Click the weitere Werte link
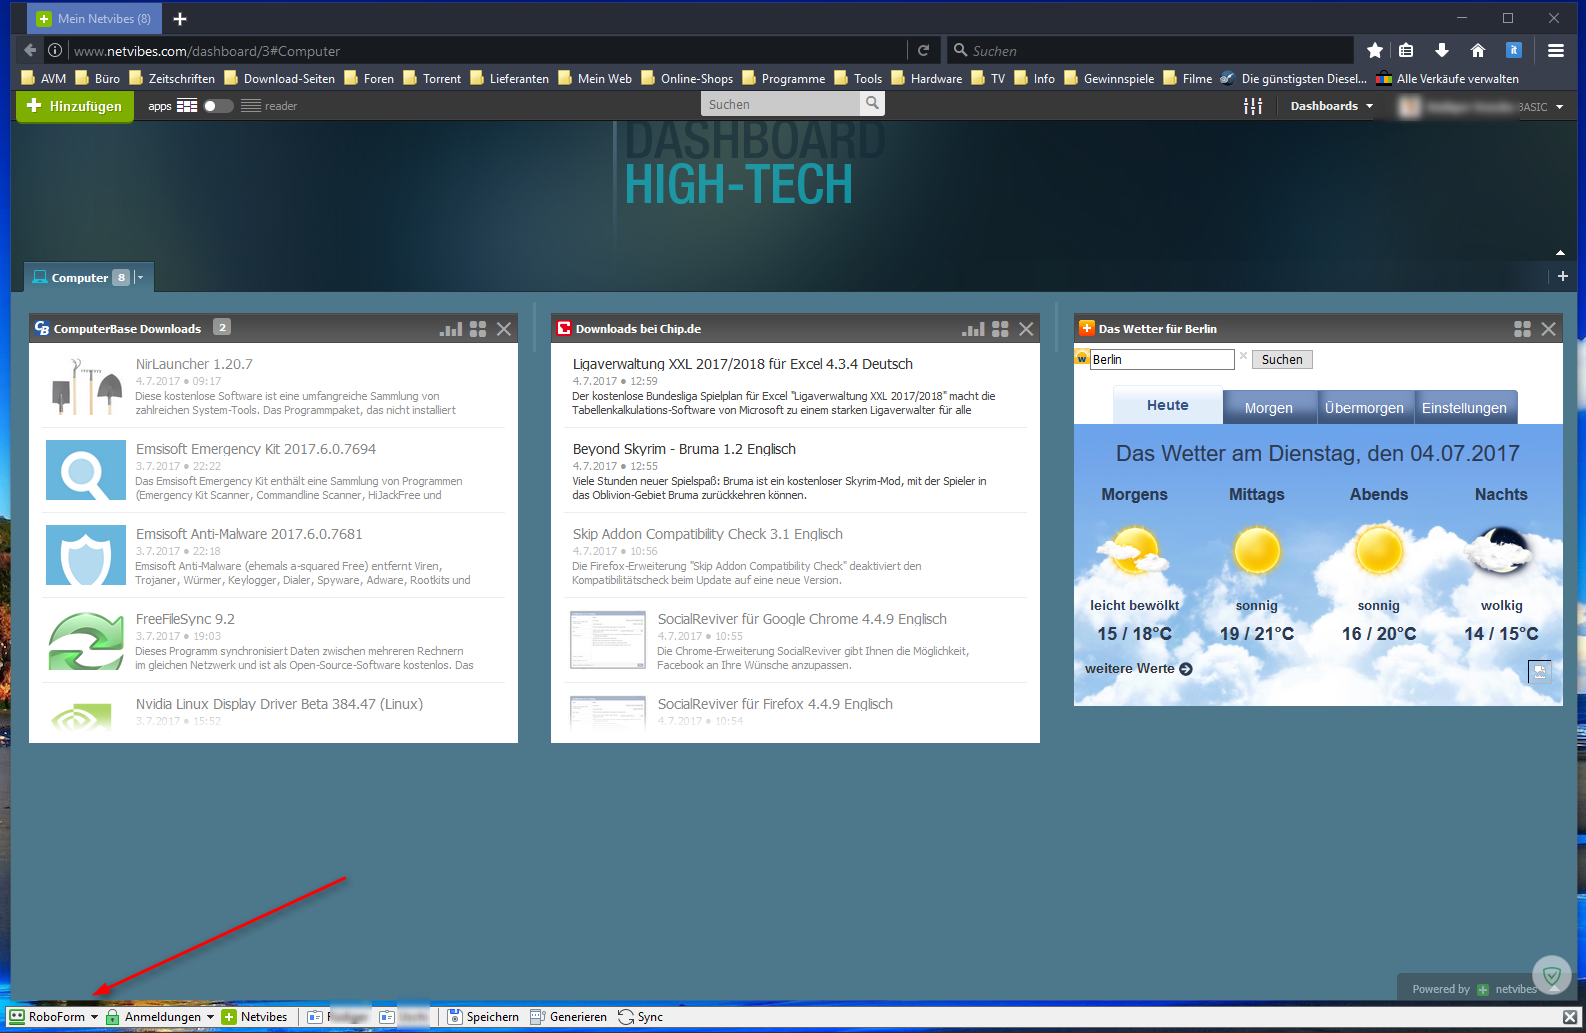Image resolution: width=1586 pixels, height=1033 pixels. click(x=1138, y=669)
